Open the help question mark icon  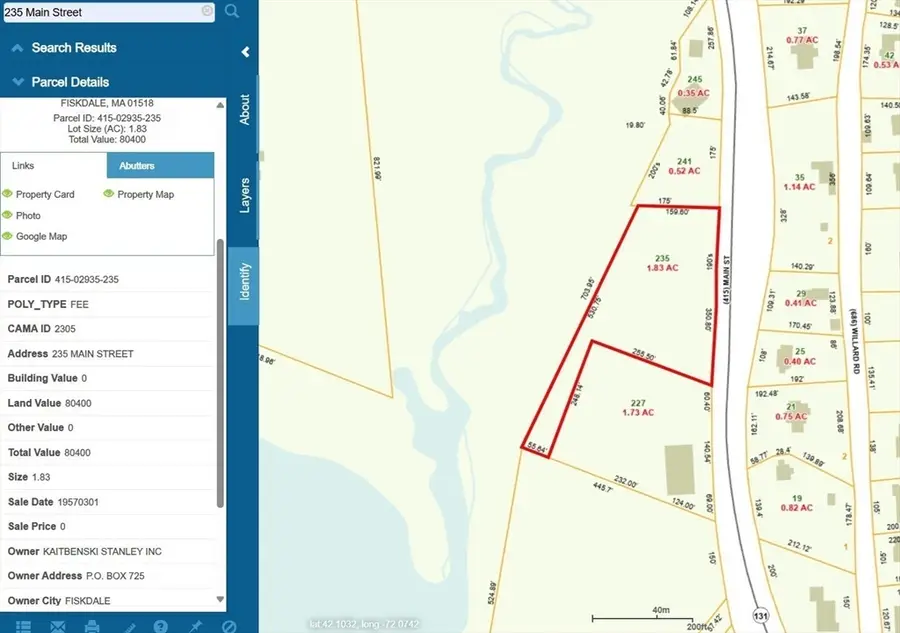coord(161,626)
